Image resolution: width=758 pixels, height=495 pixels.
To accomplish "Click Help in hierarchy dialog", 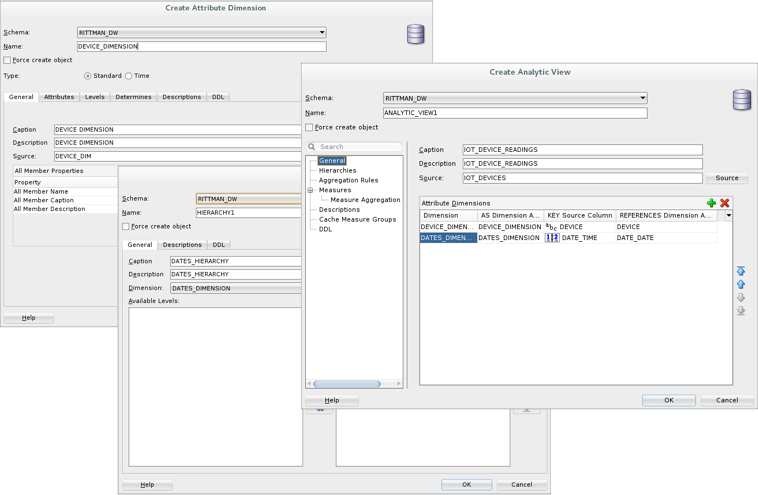I will click(x=147, y=484).
